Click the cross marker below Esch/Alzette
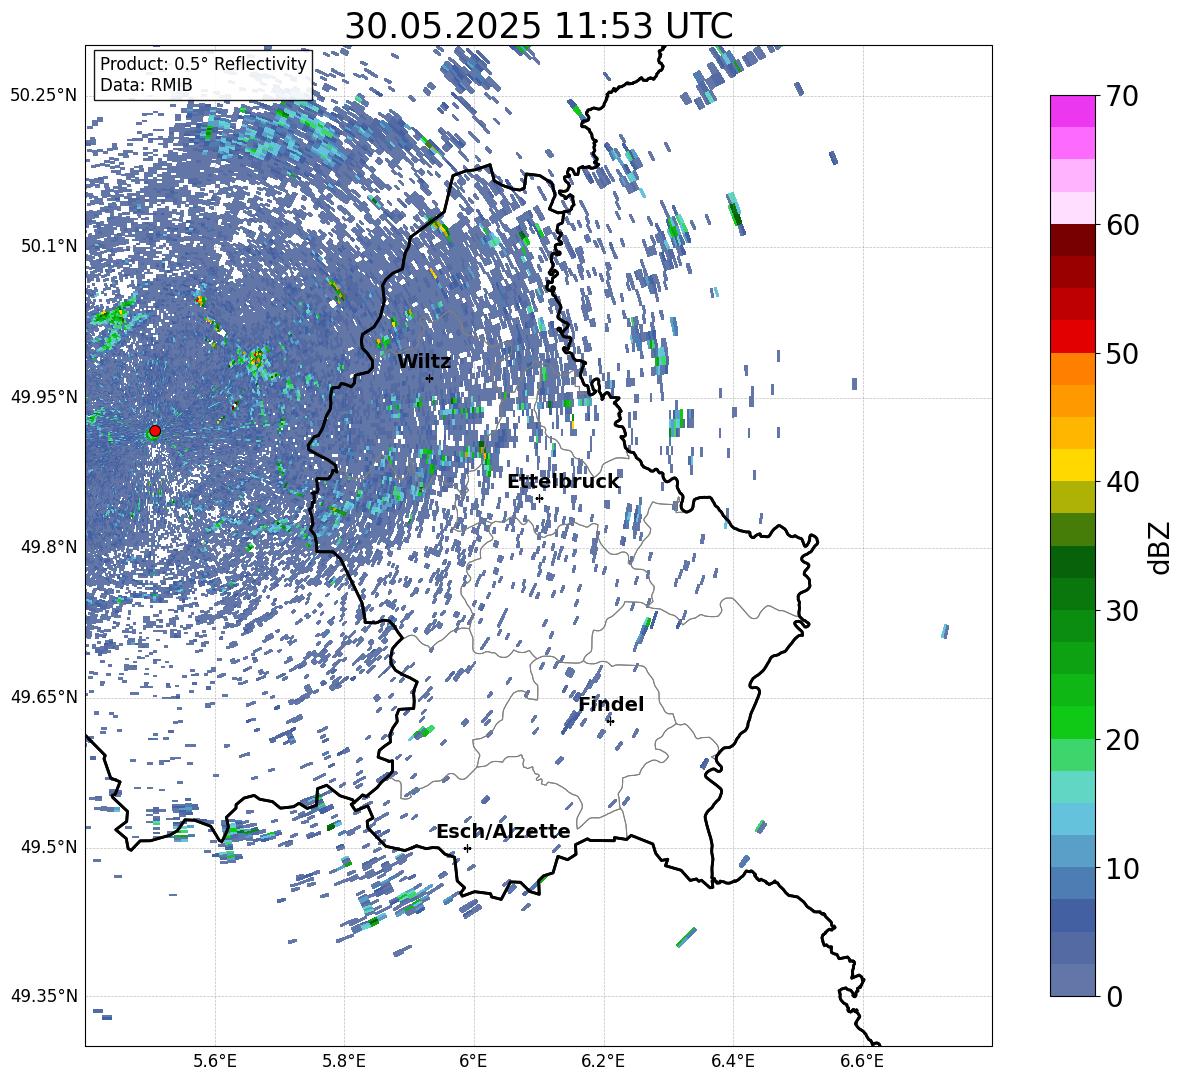The image size is (1184, 1081). coord(467,848)
